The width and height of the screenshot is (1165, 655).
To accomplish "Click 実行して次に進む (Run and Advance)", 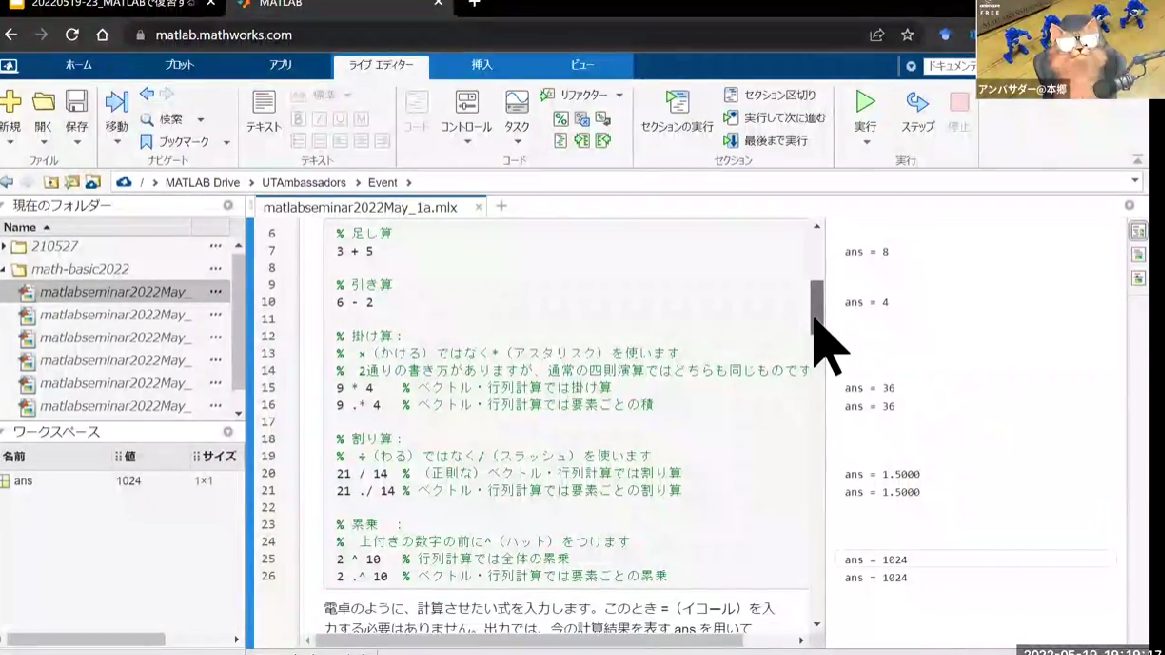I will click(774, 117).
